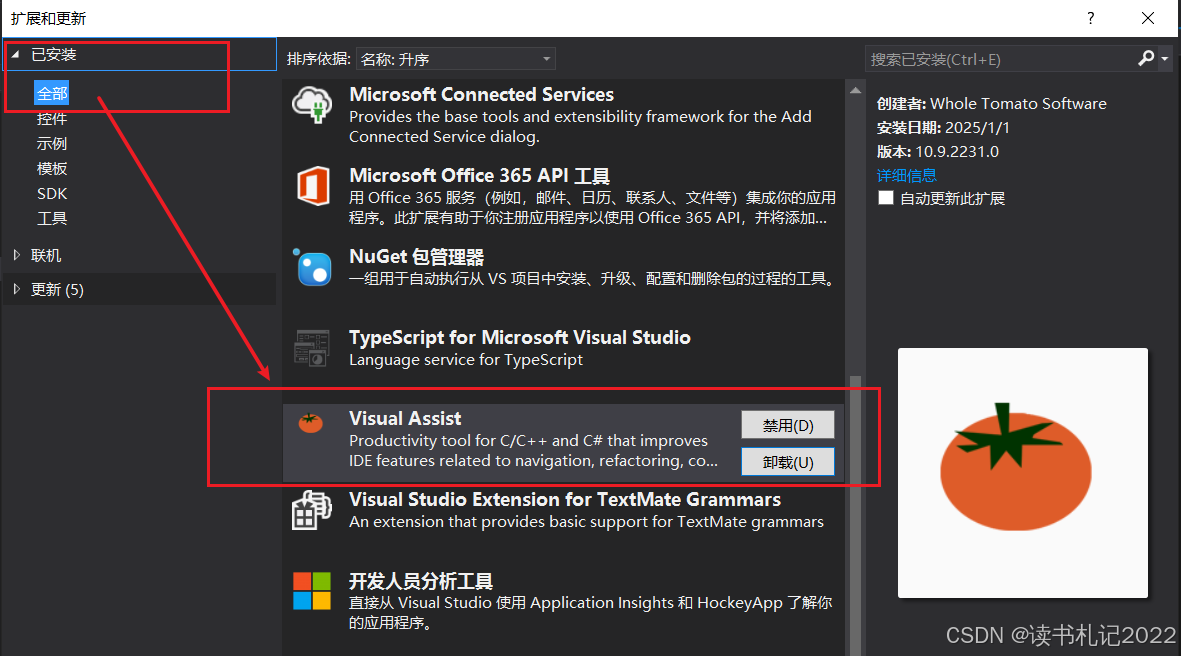Click the 开发人员分析工具 Microsoft logo icon
1181x656 pixels.
tap(312, 591)
